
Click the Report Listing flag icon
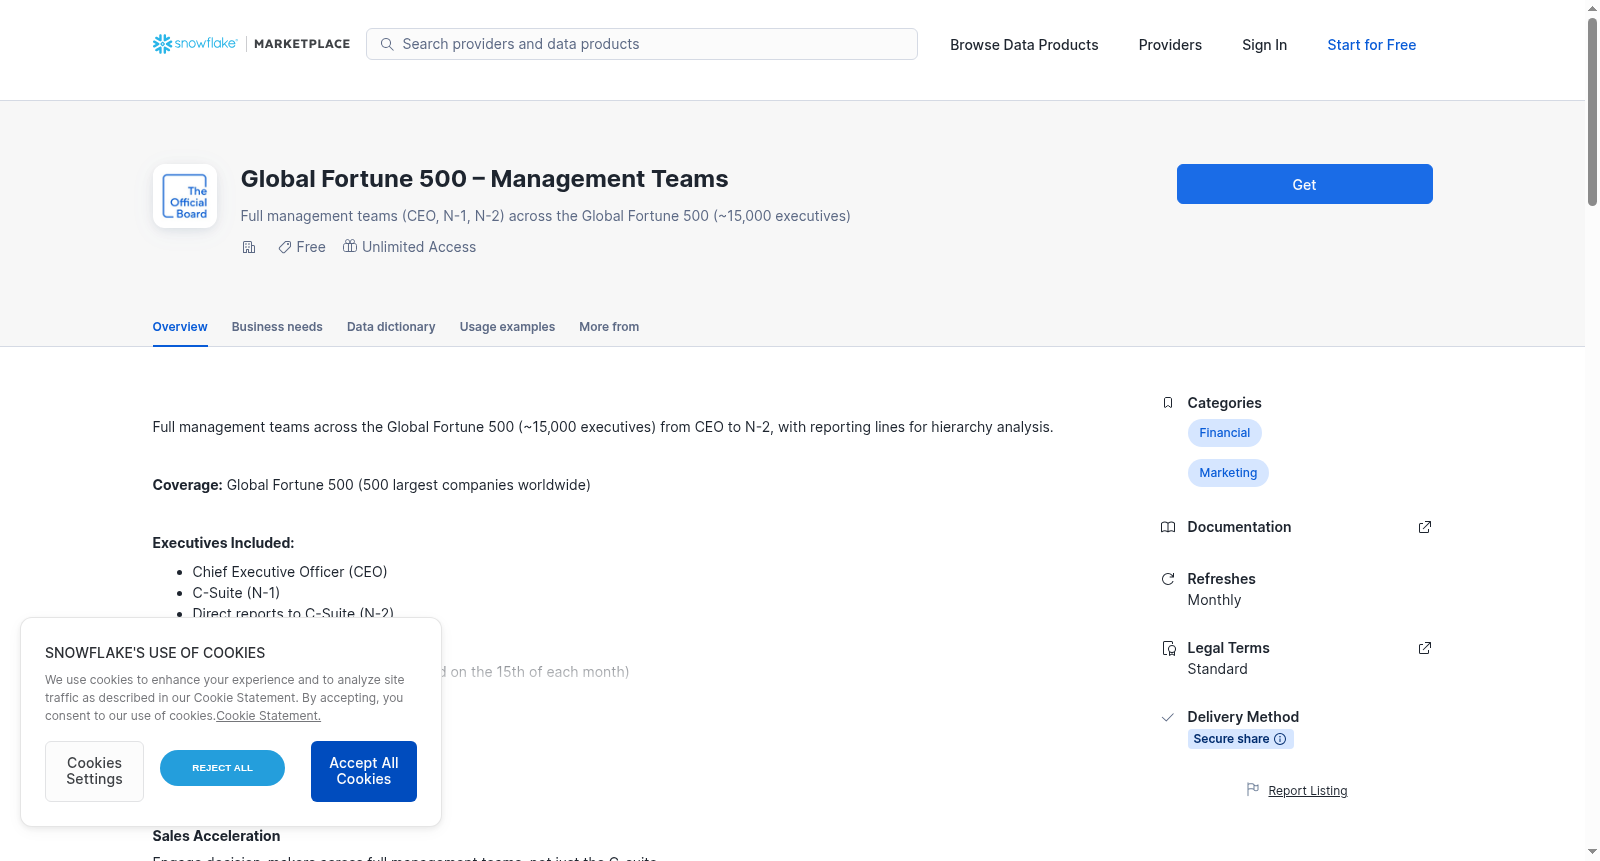1253,790
